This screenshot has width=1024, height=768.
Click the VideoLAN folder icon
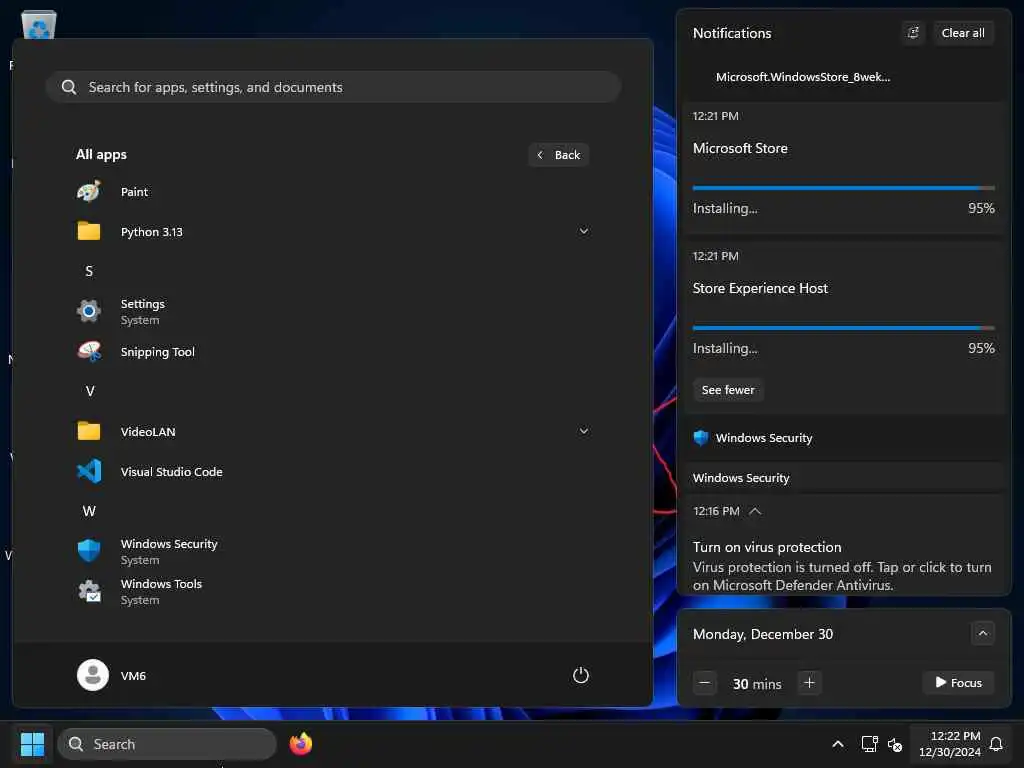click(89, 431)
